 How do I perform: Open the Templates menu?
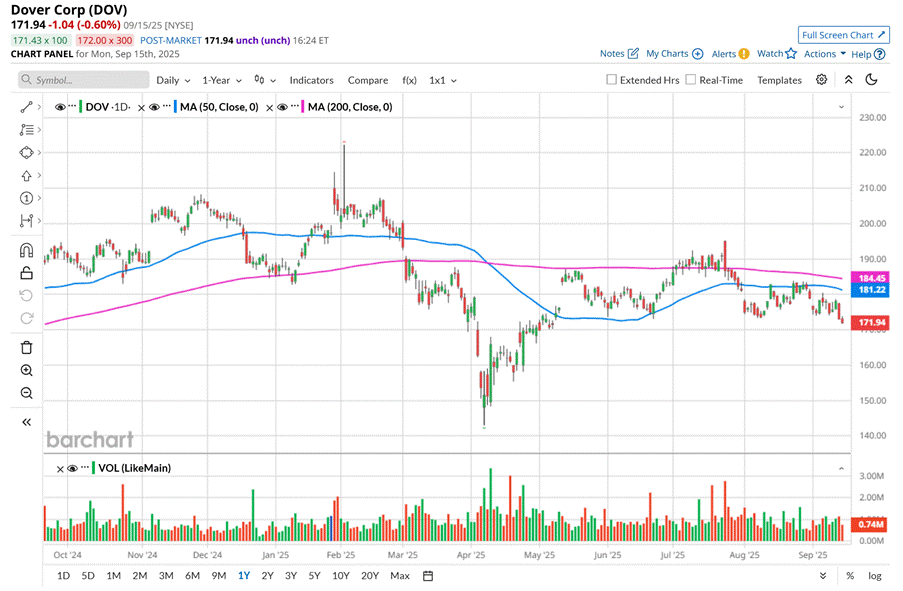coord(779,80)
